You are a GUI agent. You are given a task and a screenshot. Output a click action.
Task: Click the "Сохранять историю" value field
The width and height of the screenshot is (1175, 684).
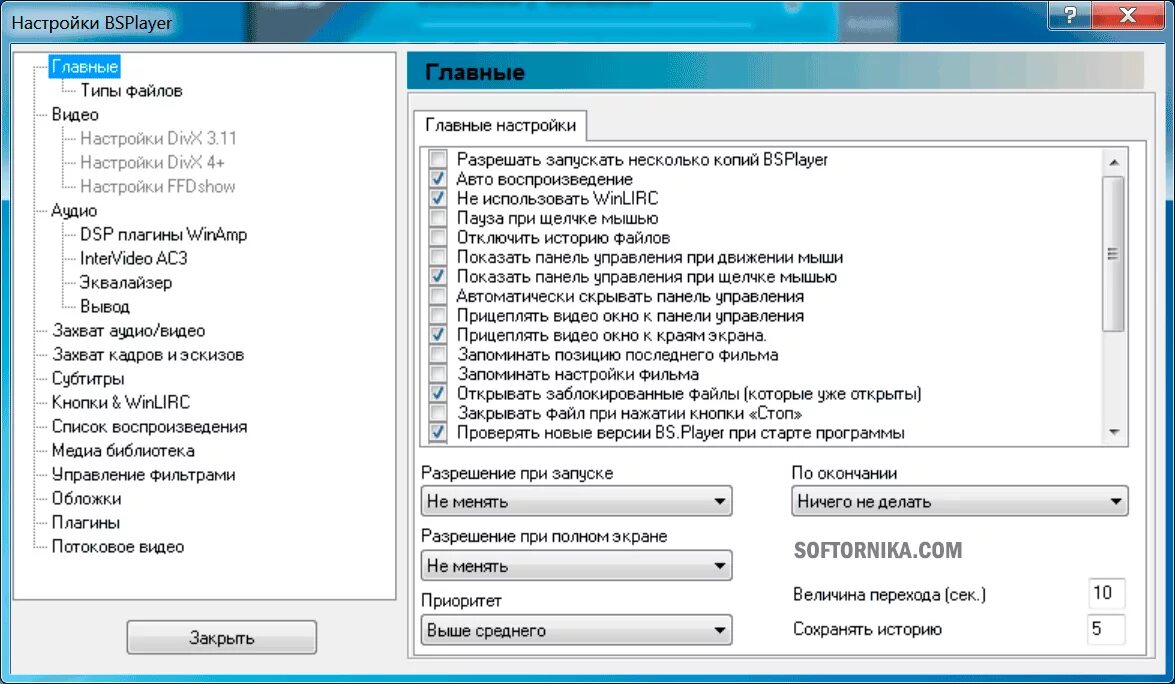point(1106,630)
